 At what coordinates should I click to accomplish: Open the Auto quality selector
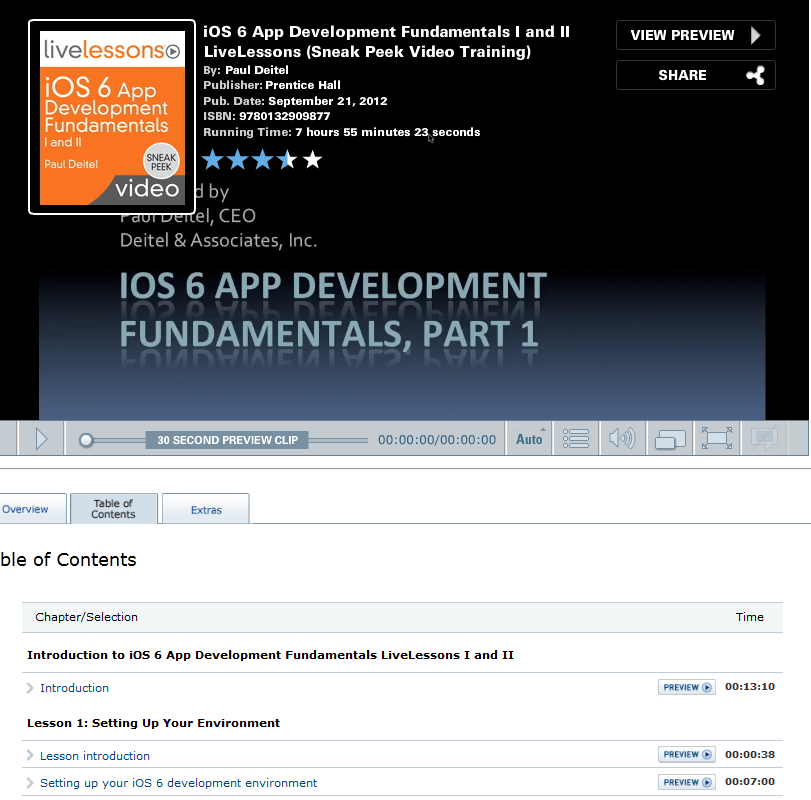click(529, 439)
